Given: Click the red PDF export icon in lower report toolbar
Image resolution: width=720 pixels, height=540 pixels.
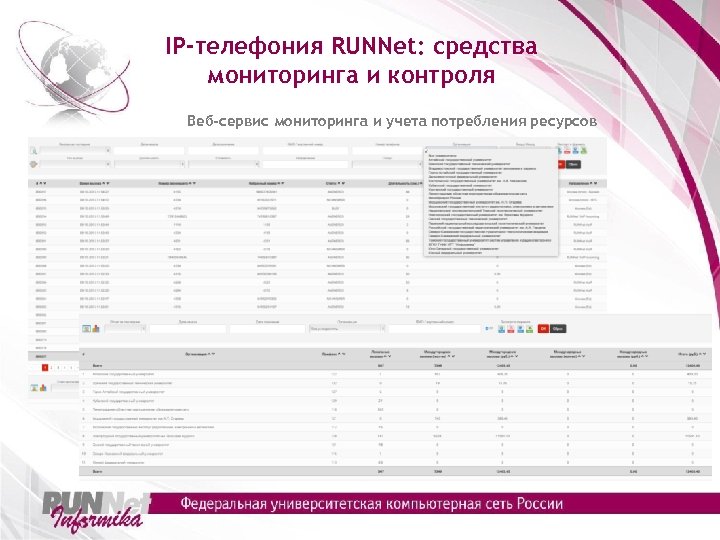Looking at the screenshot, I should [x=511, y=329].
